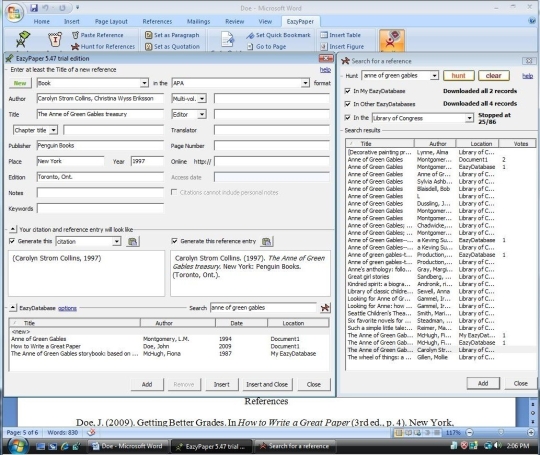Sort search results by Votes column
This screenshot has height=455, width=540.
point(517,144)
